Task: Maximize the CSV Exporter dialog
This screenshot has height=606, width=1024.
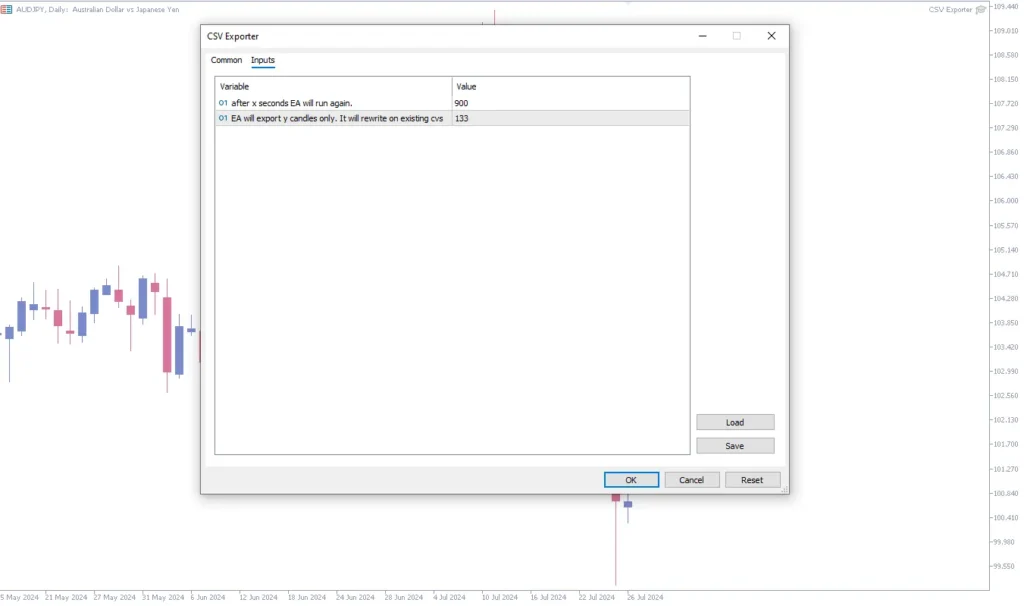Action: (x=737, y=36)
